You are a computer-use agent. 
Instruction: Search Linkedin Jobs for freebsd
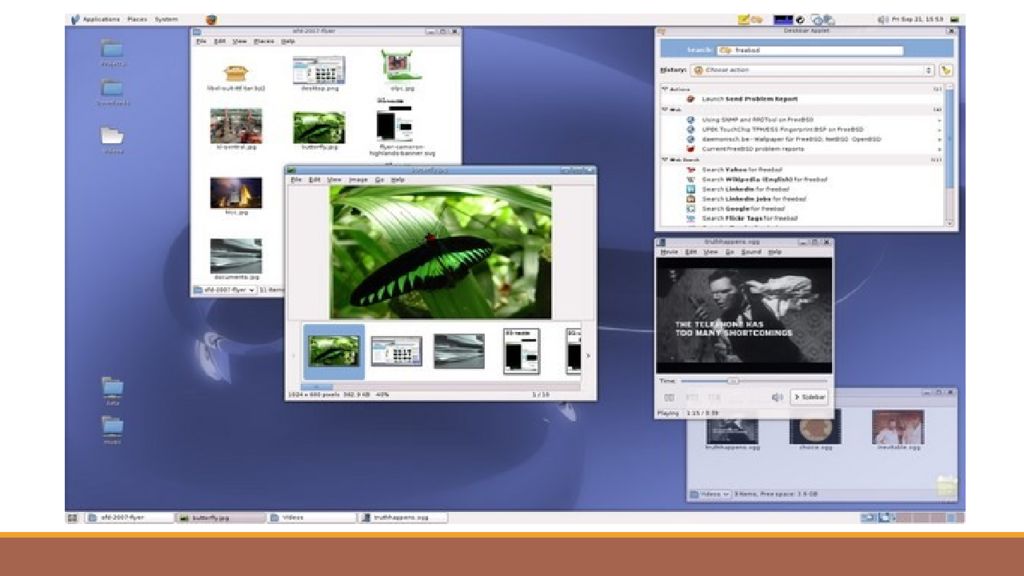(754, 199)
